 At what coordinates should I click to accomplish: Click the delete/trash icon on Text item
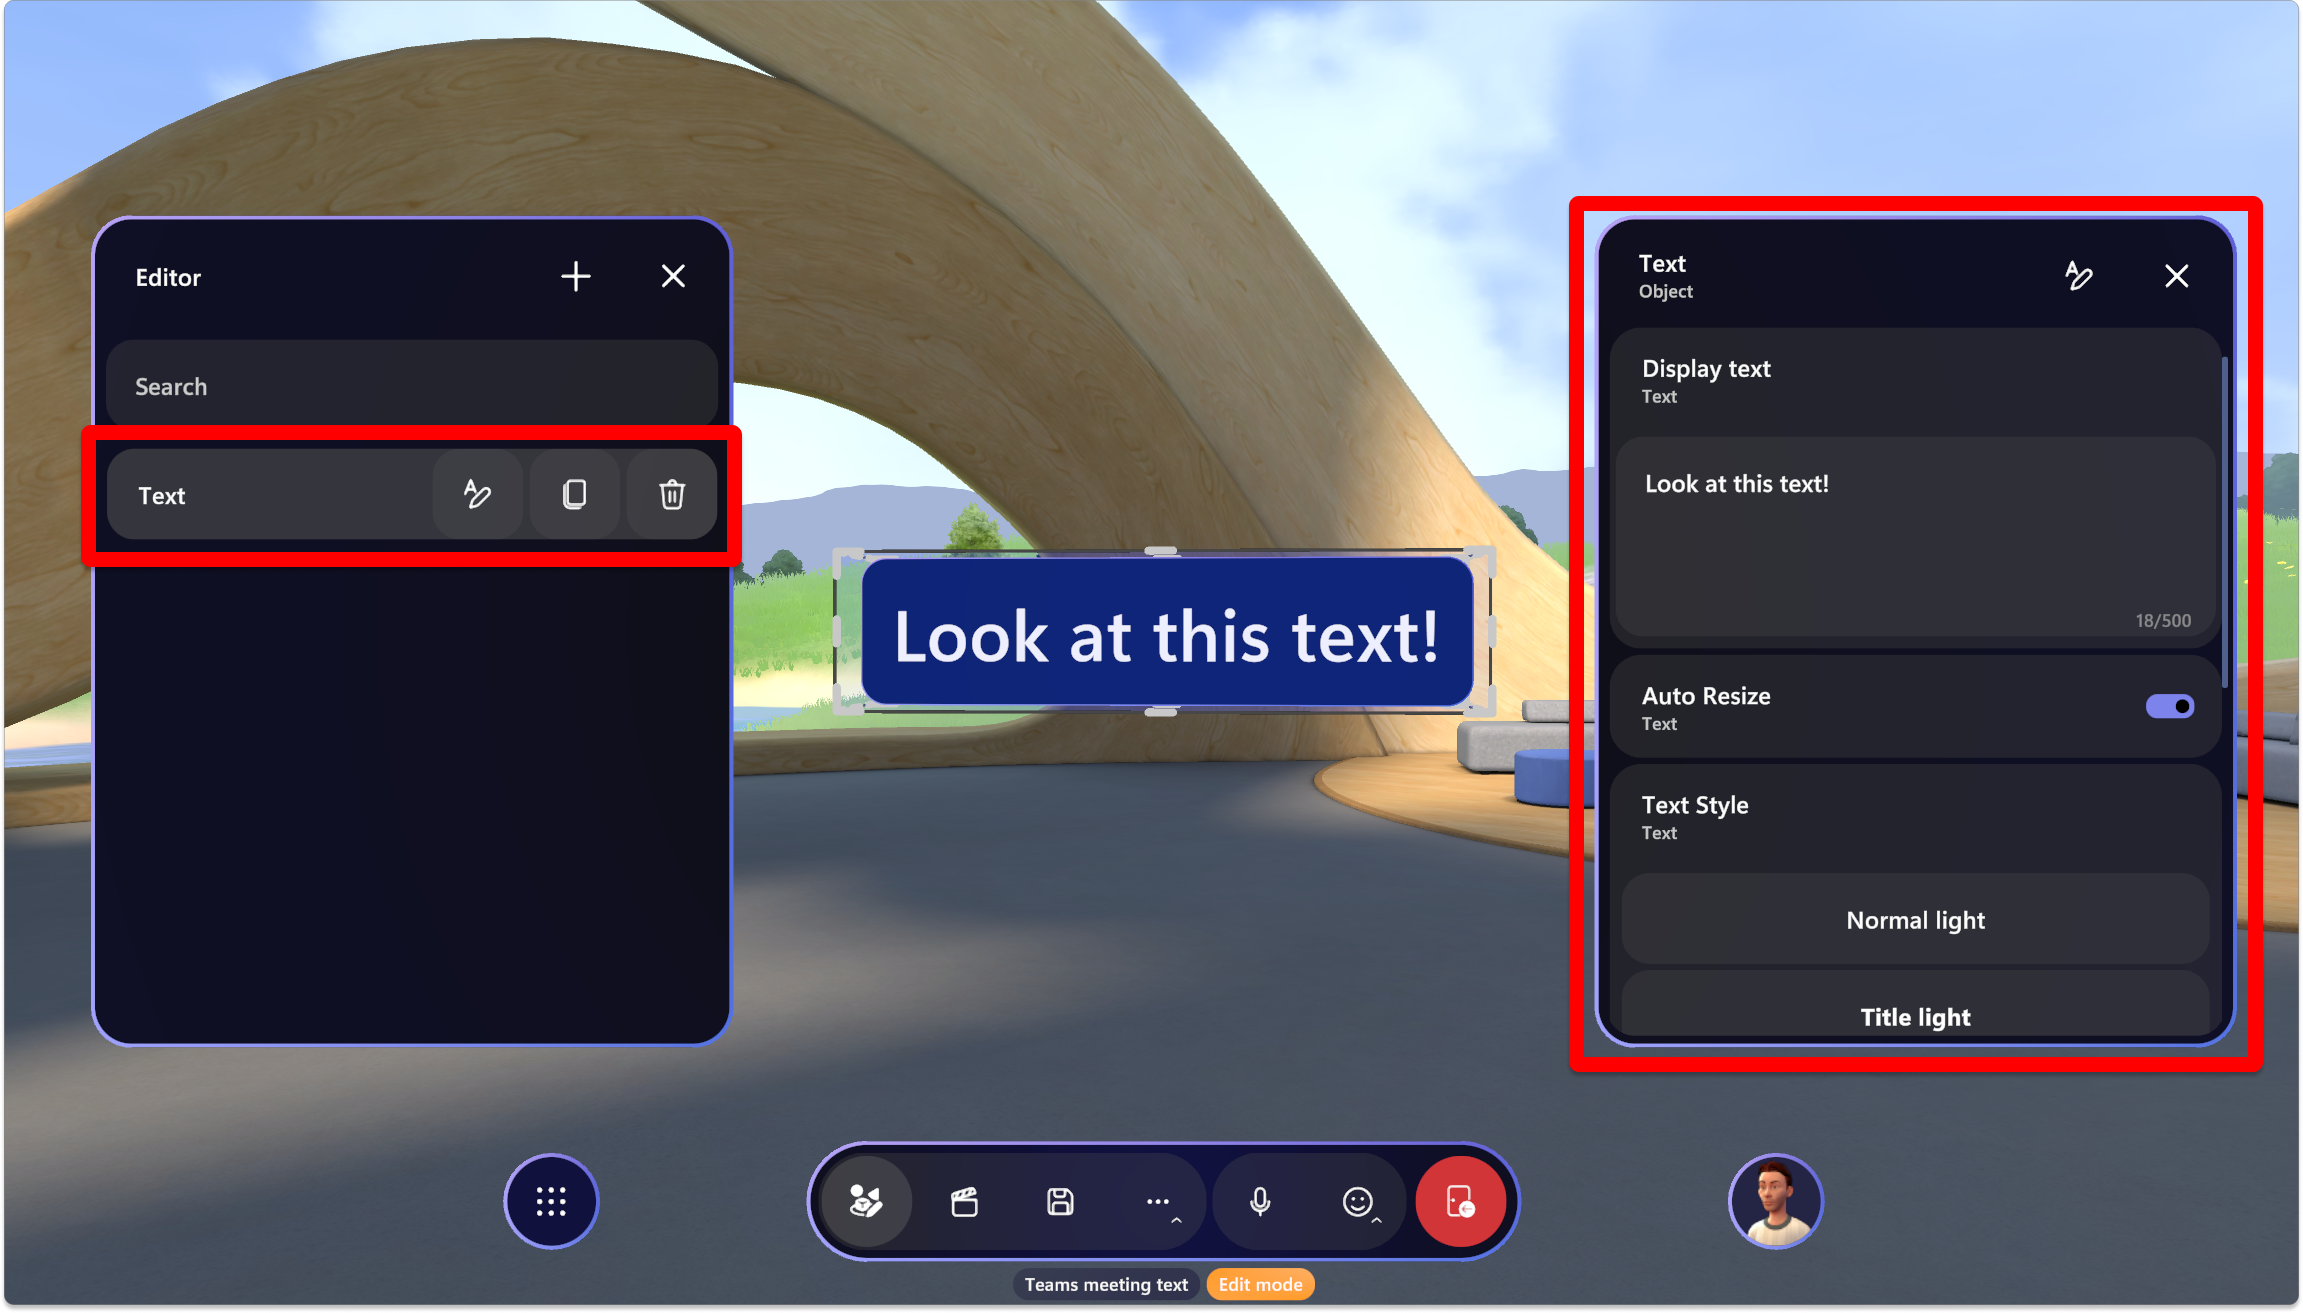pyautogui.click(x=672, y=494)
